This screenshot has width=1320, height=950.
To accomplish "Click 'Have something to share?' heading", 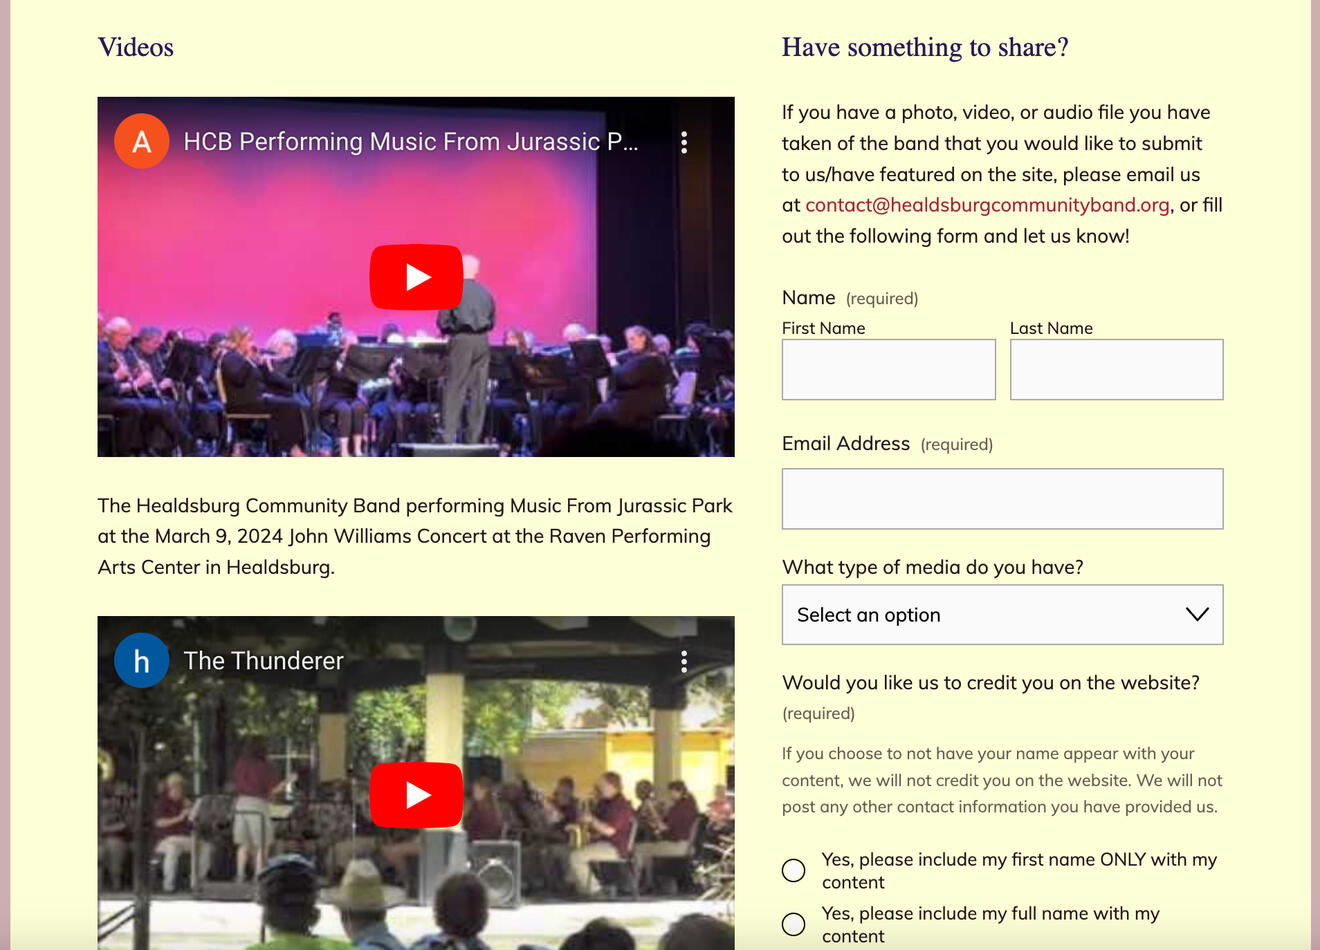I will click(x=925, y=47).
